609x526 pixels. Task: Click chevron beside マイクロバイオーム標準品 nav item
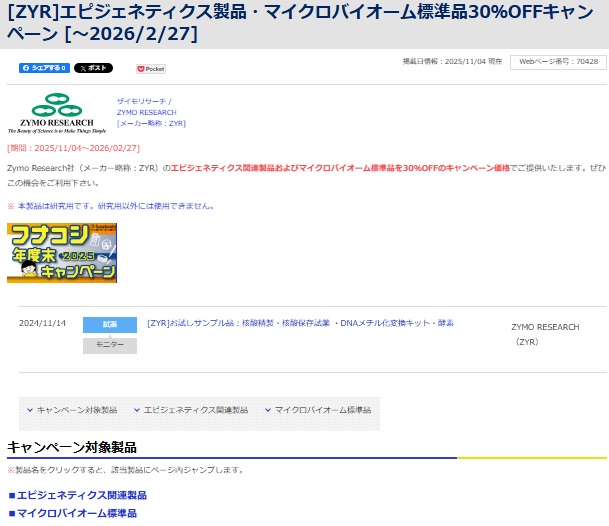click(268, 410)
